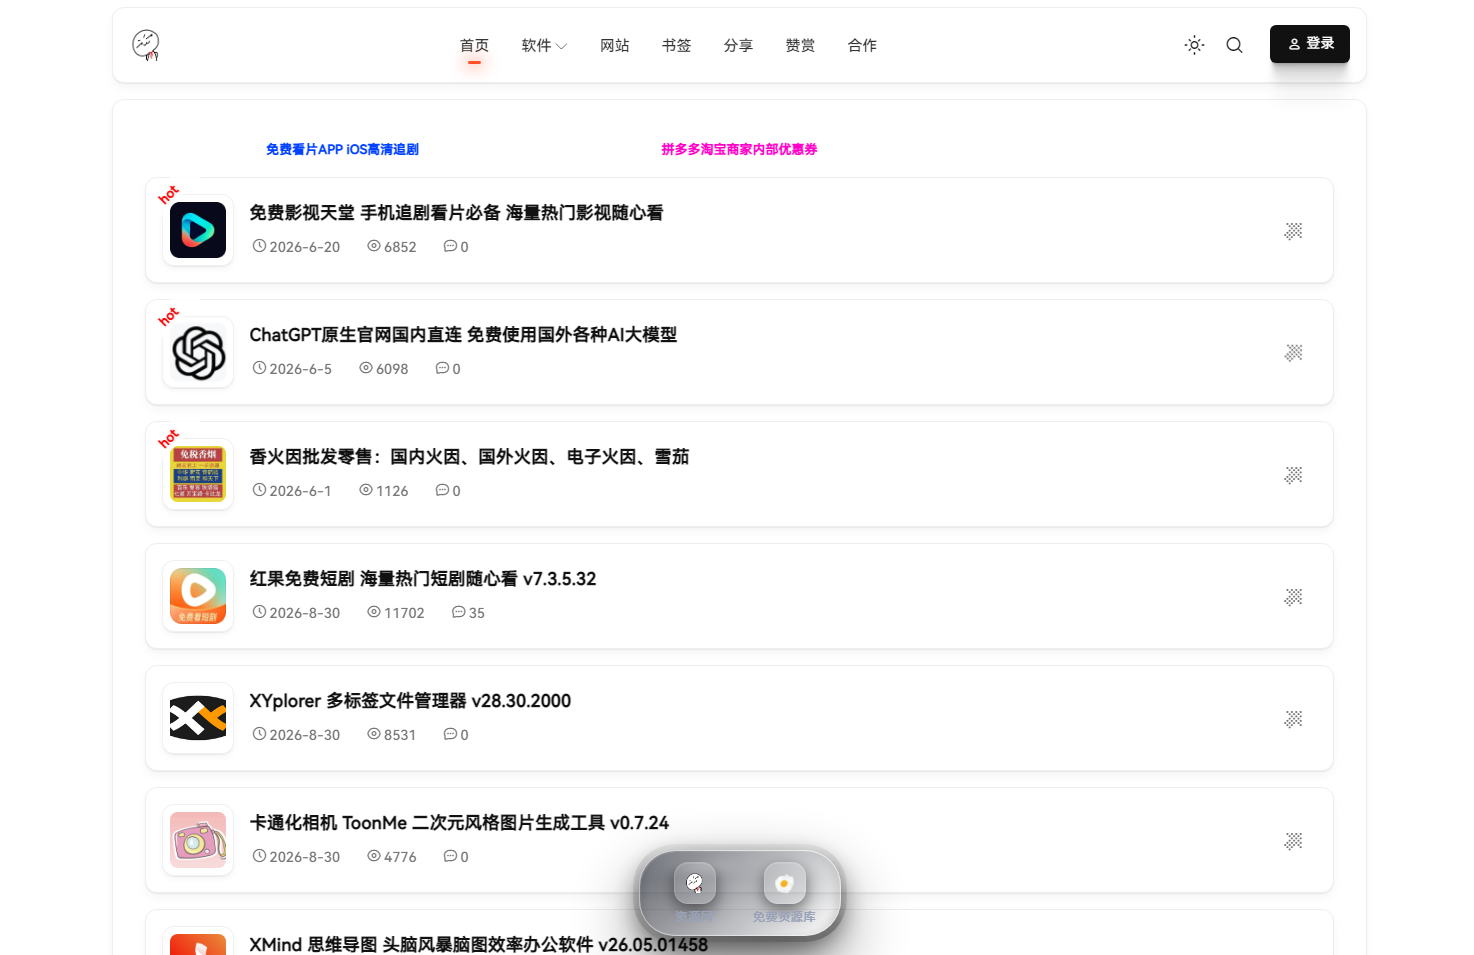
Task: Click the 拼多多淘宝商家内部优惠券 link
Action: 739,149
